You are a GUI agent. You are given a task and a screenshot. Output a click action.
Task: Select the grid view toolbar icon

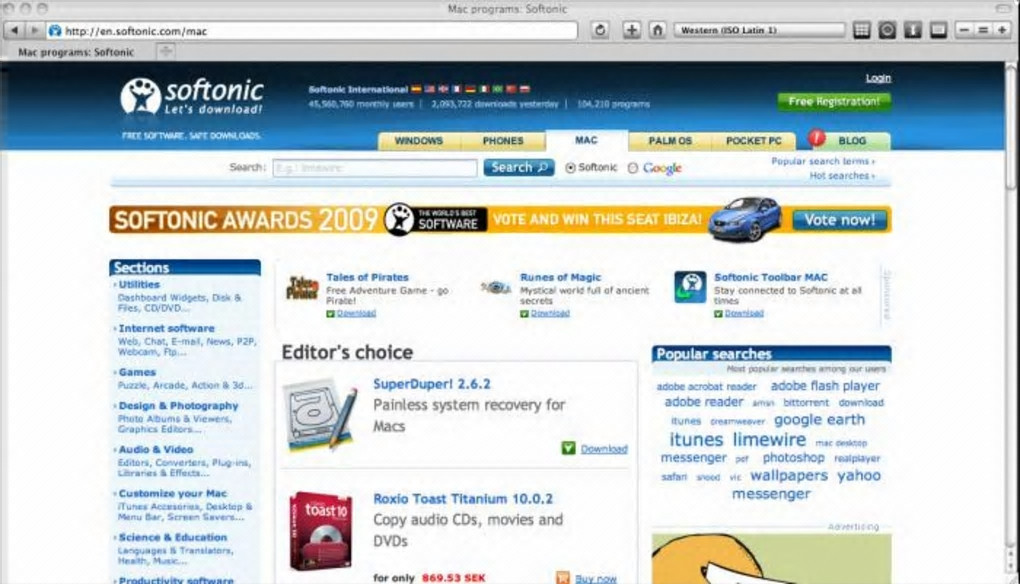pos(861,30)
